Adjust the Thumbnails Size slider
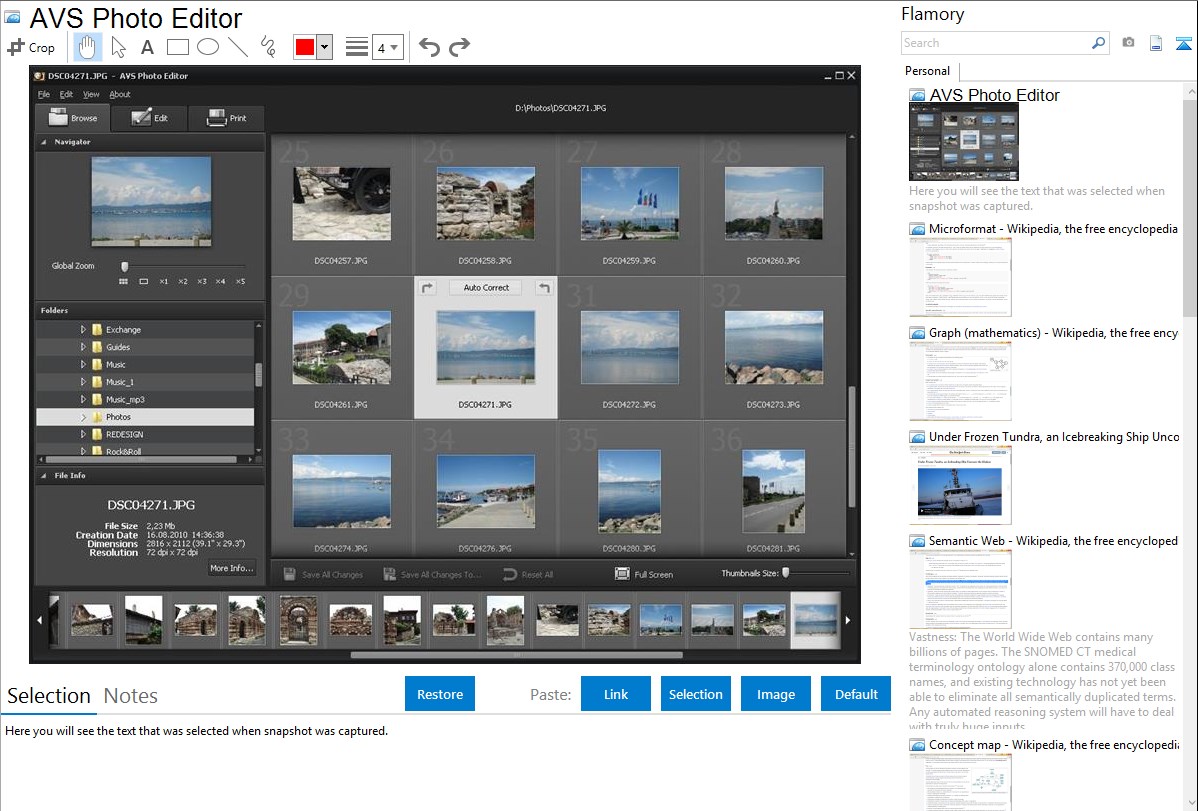Screen dimensions: 1198x811 (785, 573)
